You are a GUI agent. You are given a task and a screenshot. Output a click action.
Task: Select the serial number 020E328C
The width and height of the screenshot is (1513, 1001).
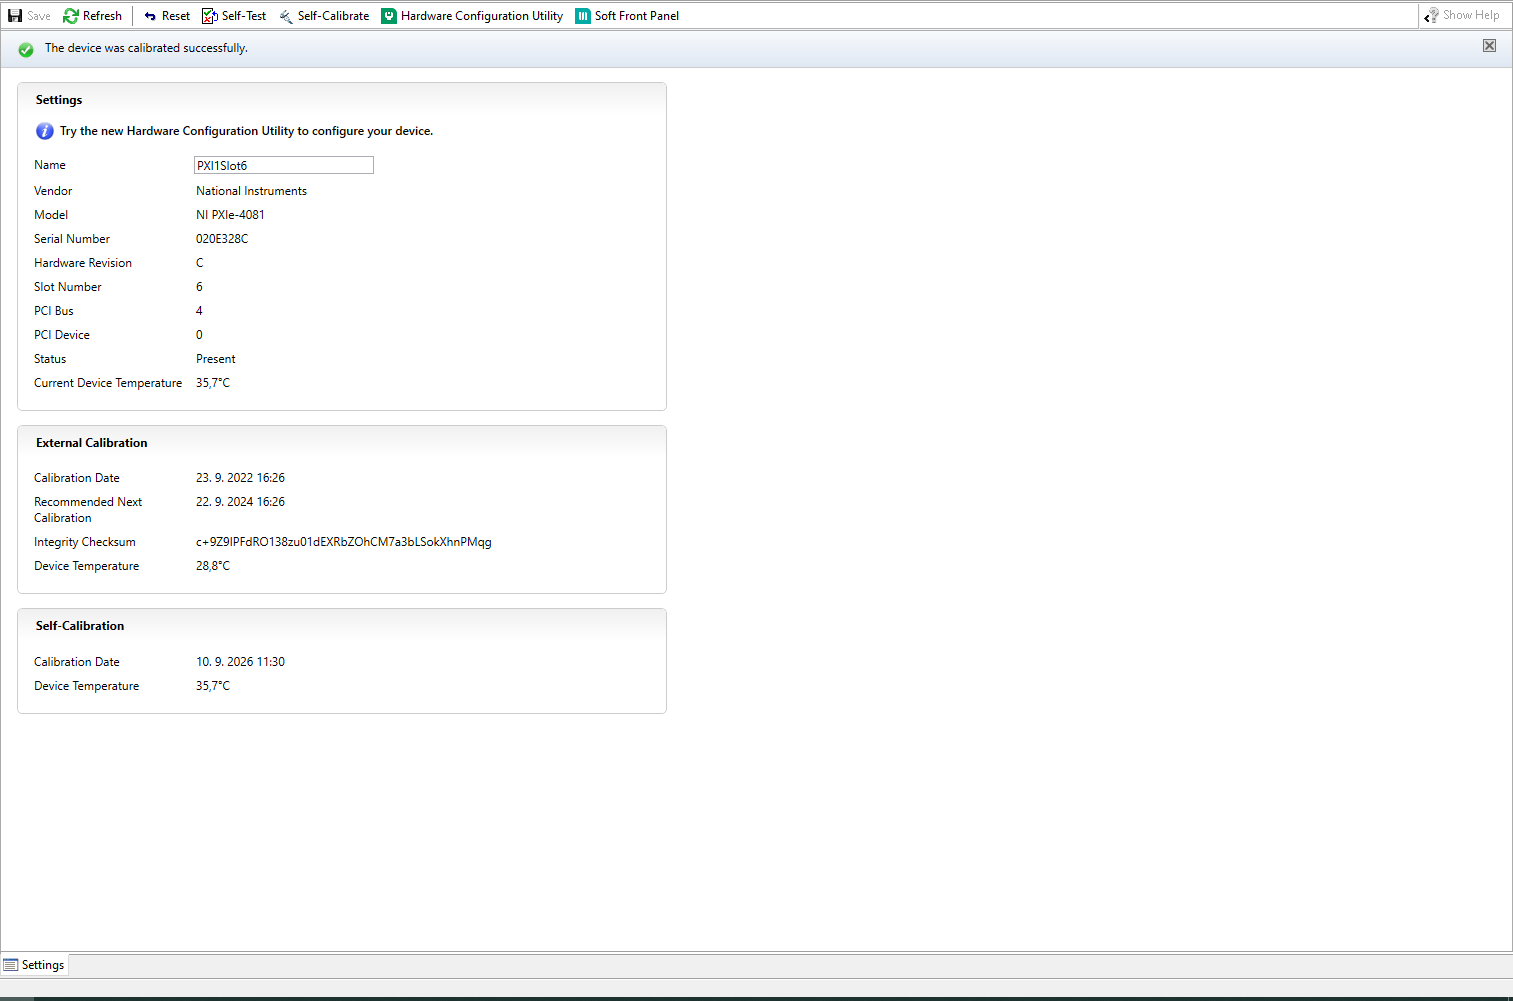pyautogui.click(x=222, y=239)
